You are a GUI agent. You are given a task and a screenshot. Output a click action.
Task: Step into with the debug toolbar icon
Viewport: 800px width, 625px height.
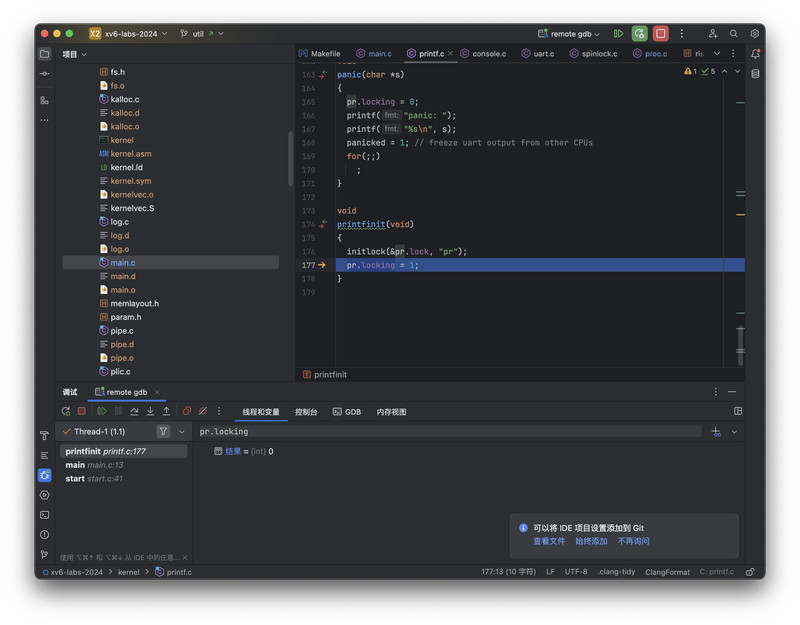pos(150,411)
